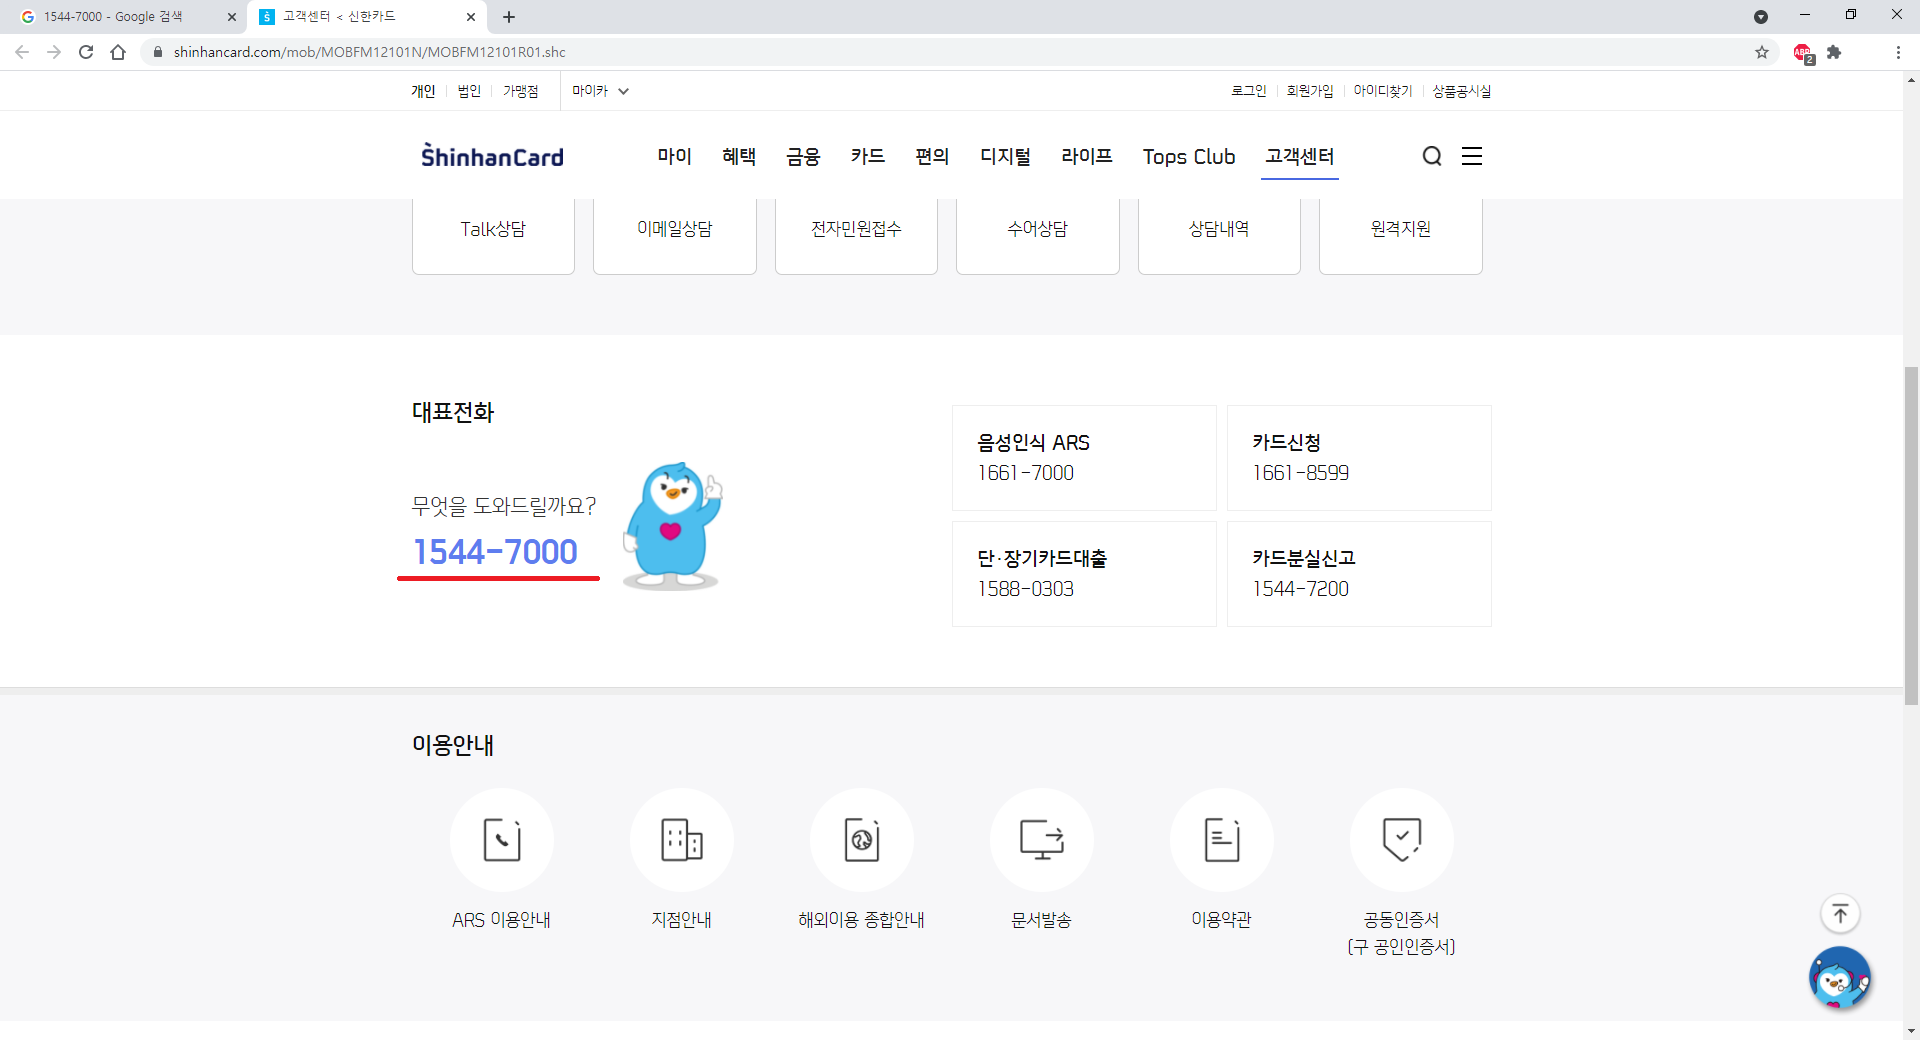Open the Tops Club menu
The height and width of the screenshot is (1040, 1920).
click(1189, 157)
